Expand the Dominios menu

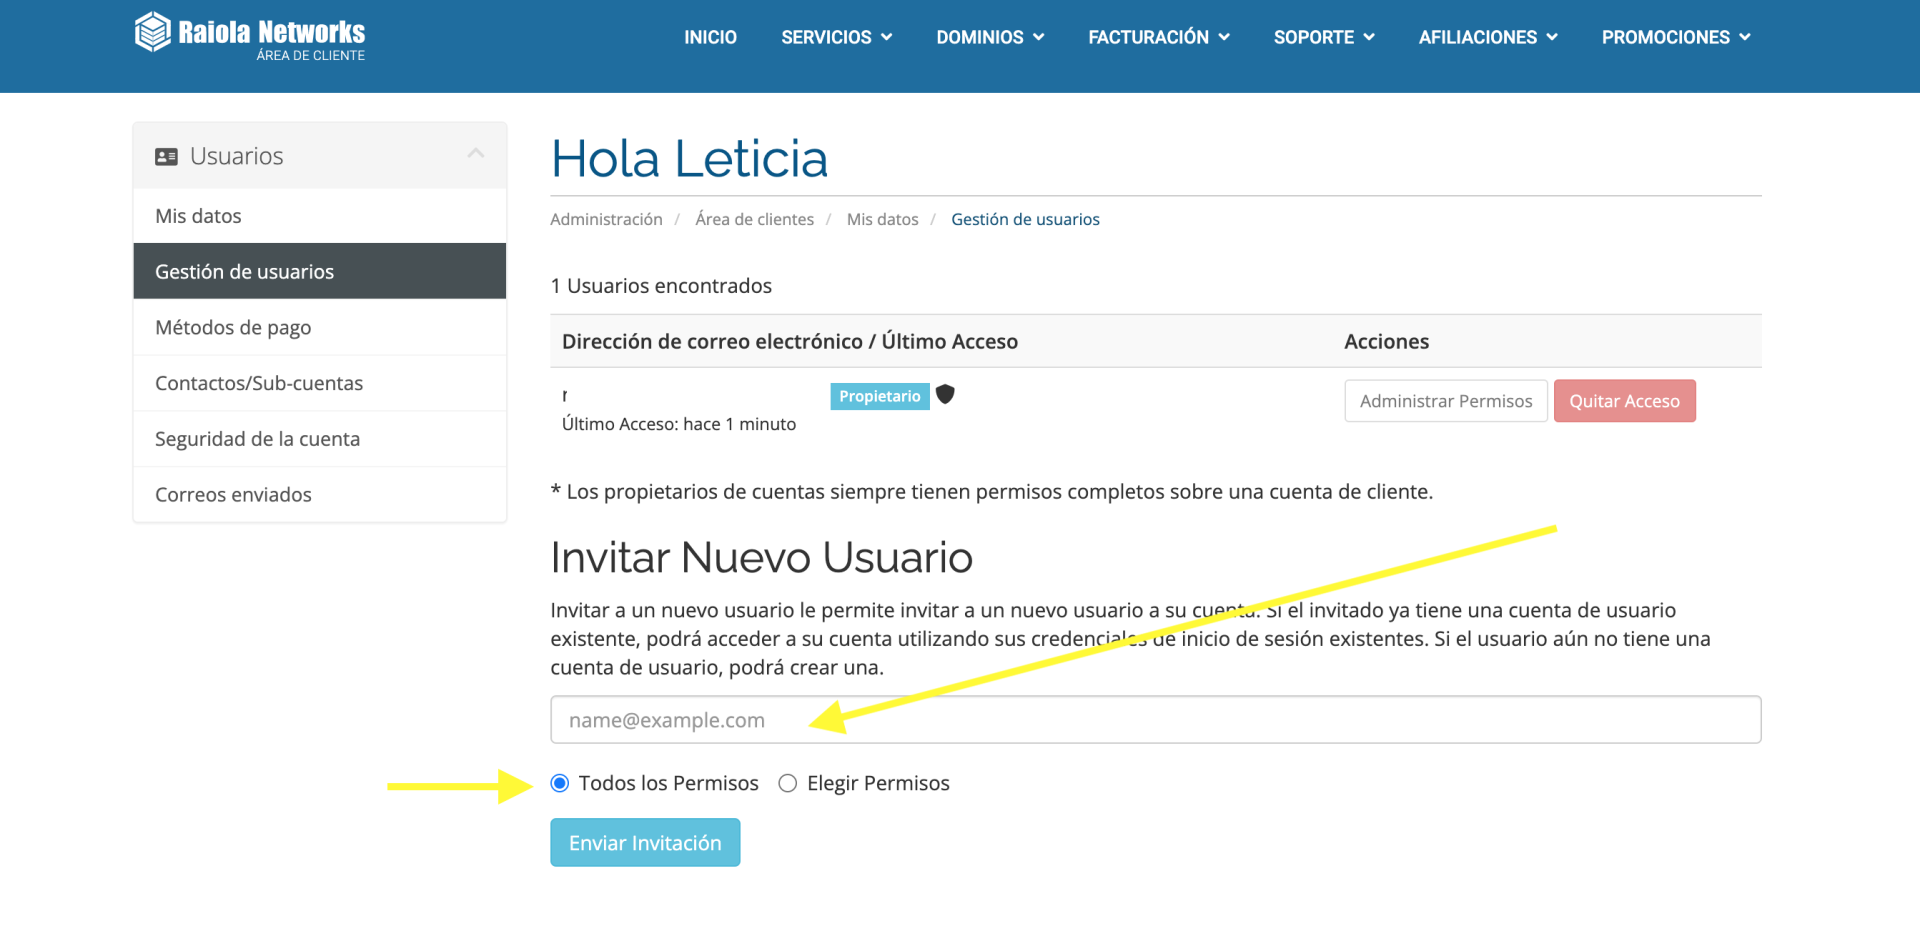click(x=990, y=37)
